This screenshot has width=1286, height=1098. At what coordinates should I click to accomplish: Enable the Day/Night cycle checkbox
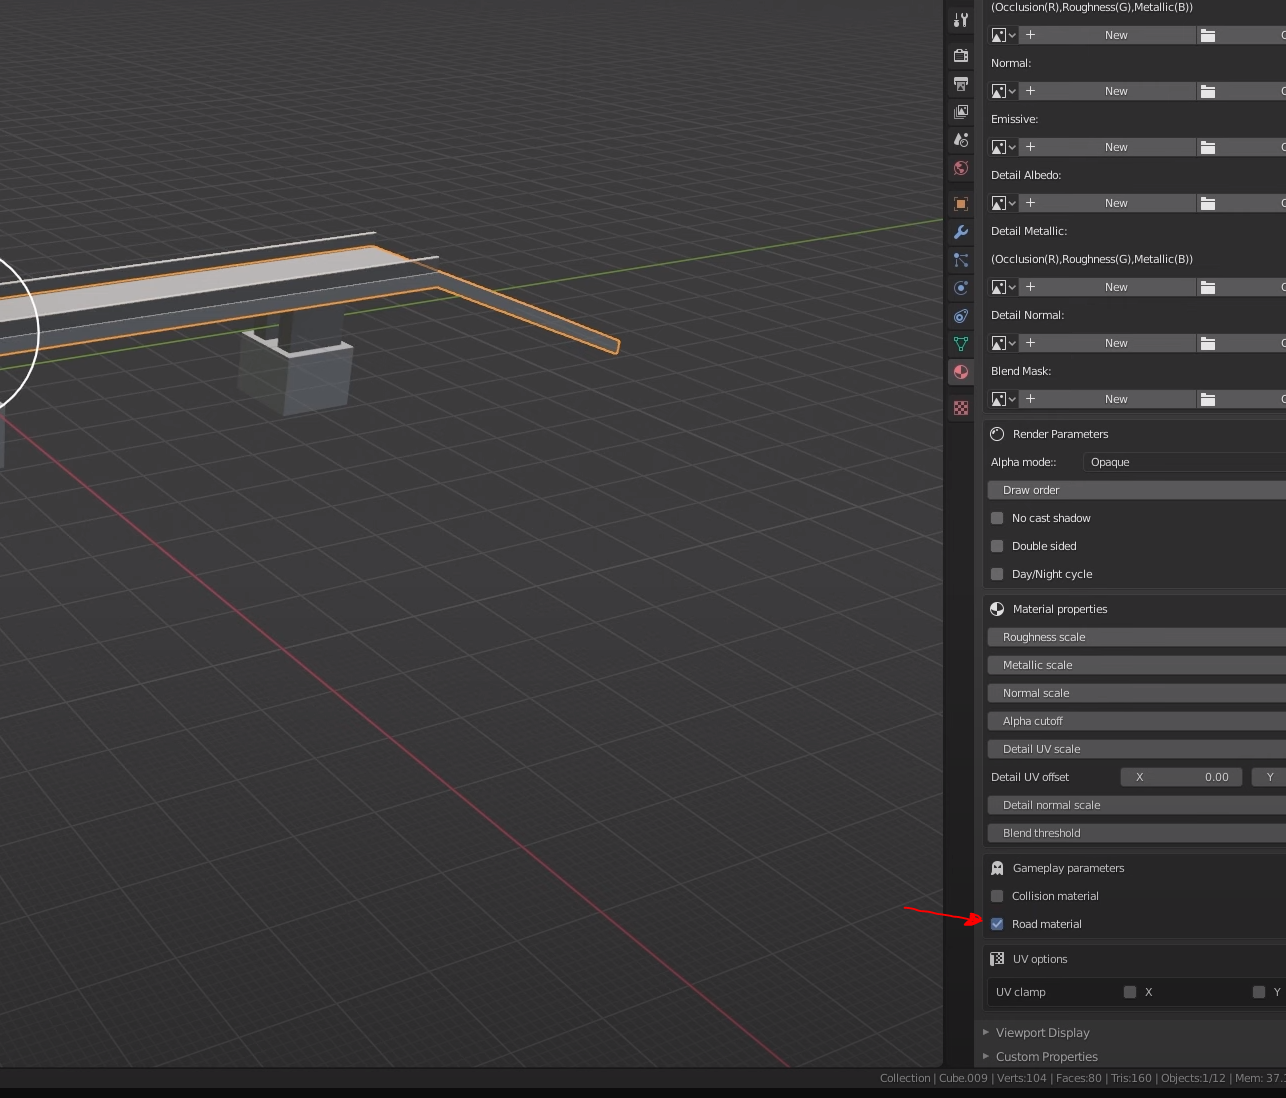pyautogui.click(x=997, y=574)
